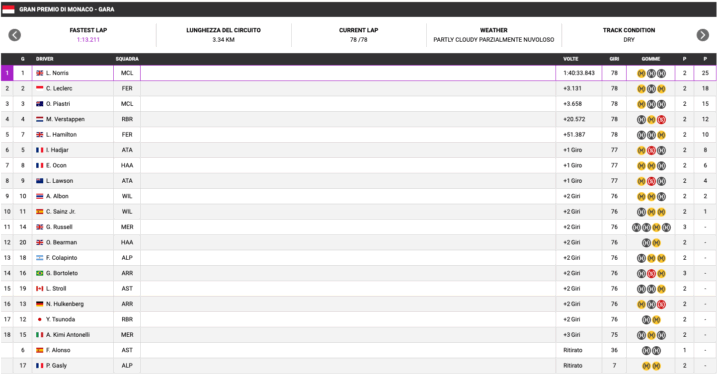Image resolution: width=720 pixels, height=377 pixels.
Task: Click the red soft tyre icon in Verstappen row
Action: point(661,120)
